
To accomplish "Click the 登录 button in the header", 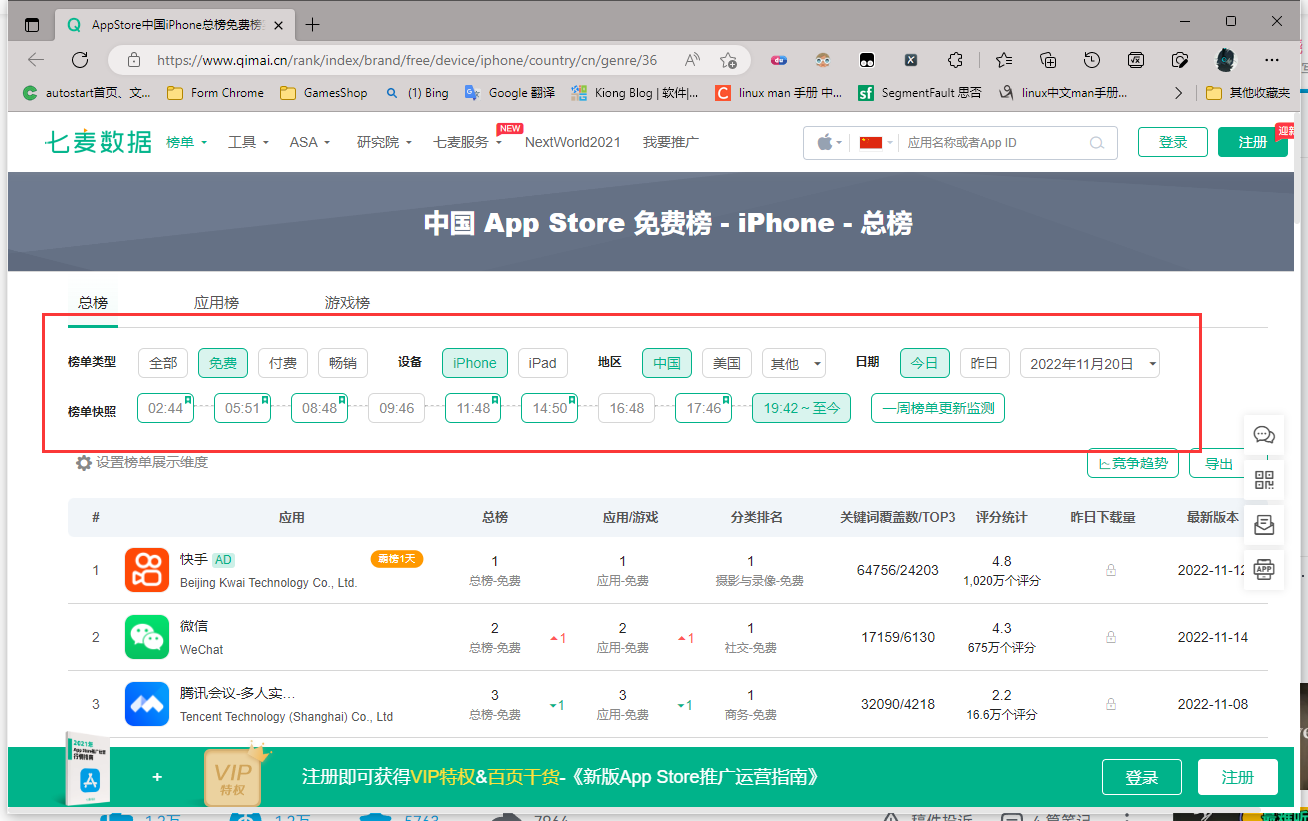I will (1173, 142).
